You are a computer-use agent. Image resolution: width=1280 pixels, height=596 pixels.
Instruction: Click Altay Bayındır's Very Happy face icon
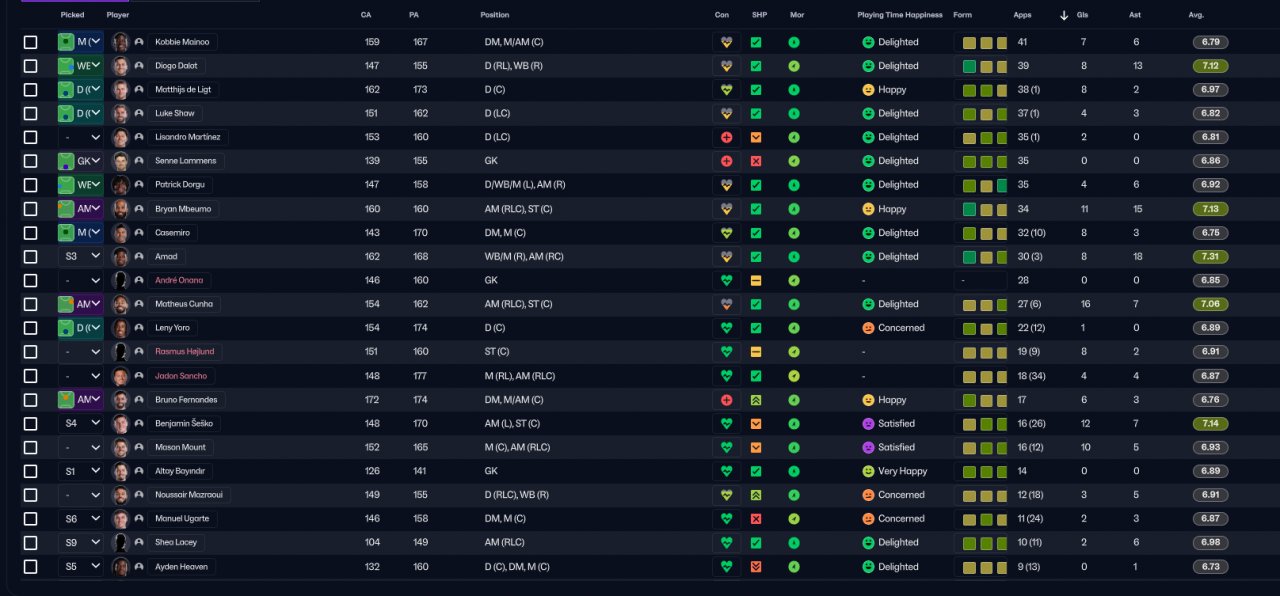pos(868,471)
